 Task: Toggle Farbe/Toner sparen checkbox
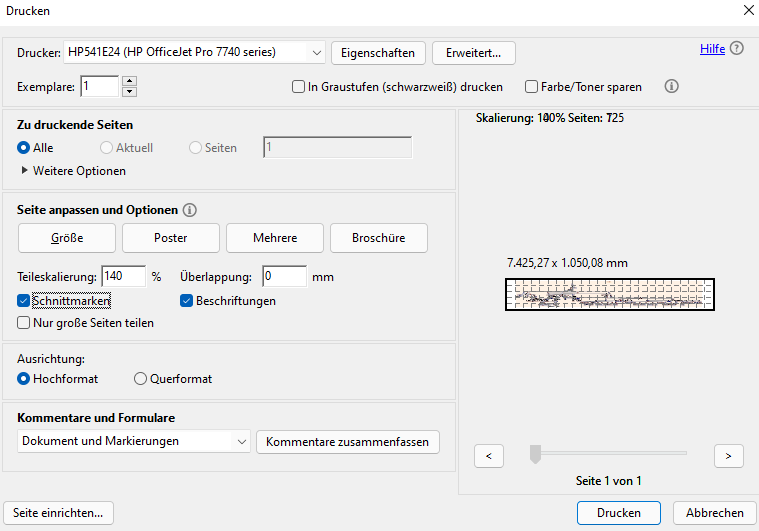pos(532,87)
